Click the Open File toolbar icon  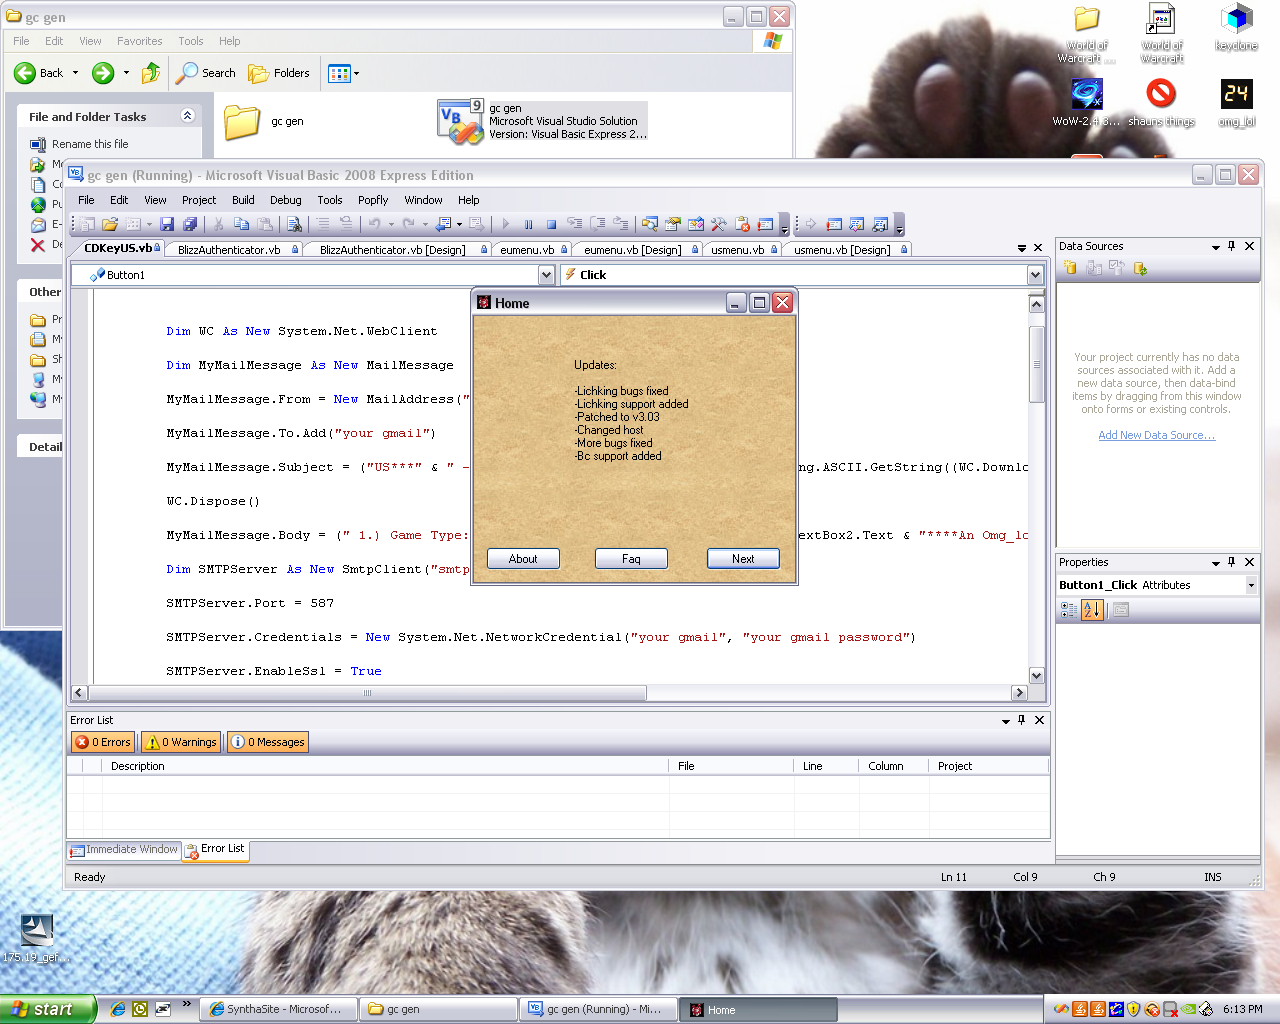(x=110, y=224)
